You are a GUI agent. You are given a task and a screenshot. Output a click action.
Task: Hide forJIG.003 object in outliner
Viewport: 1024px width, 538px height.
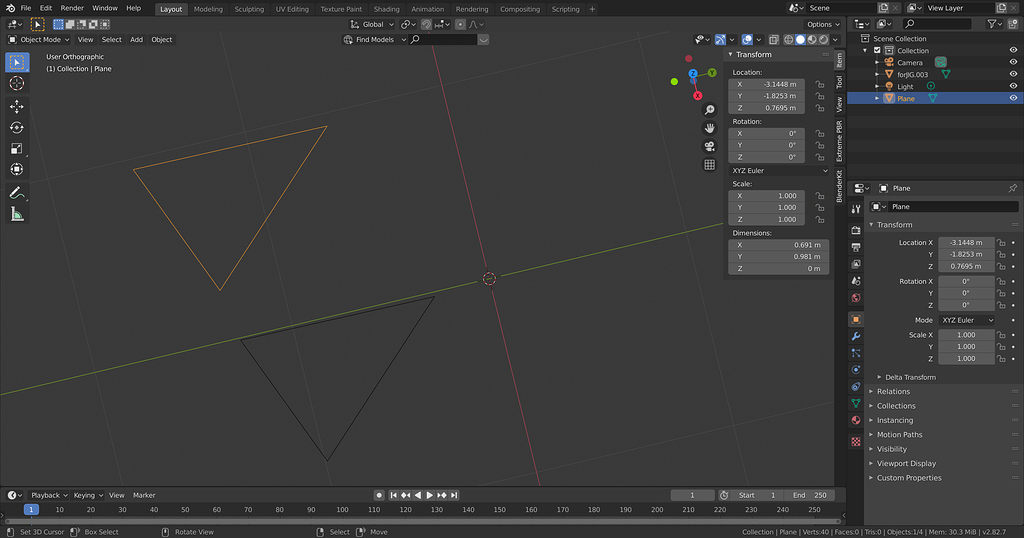[x=1013, y=74]
